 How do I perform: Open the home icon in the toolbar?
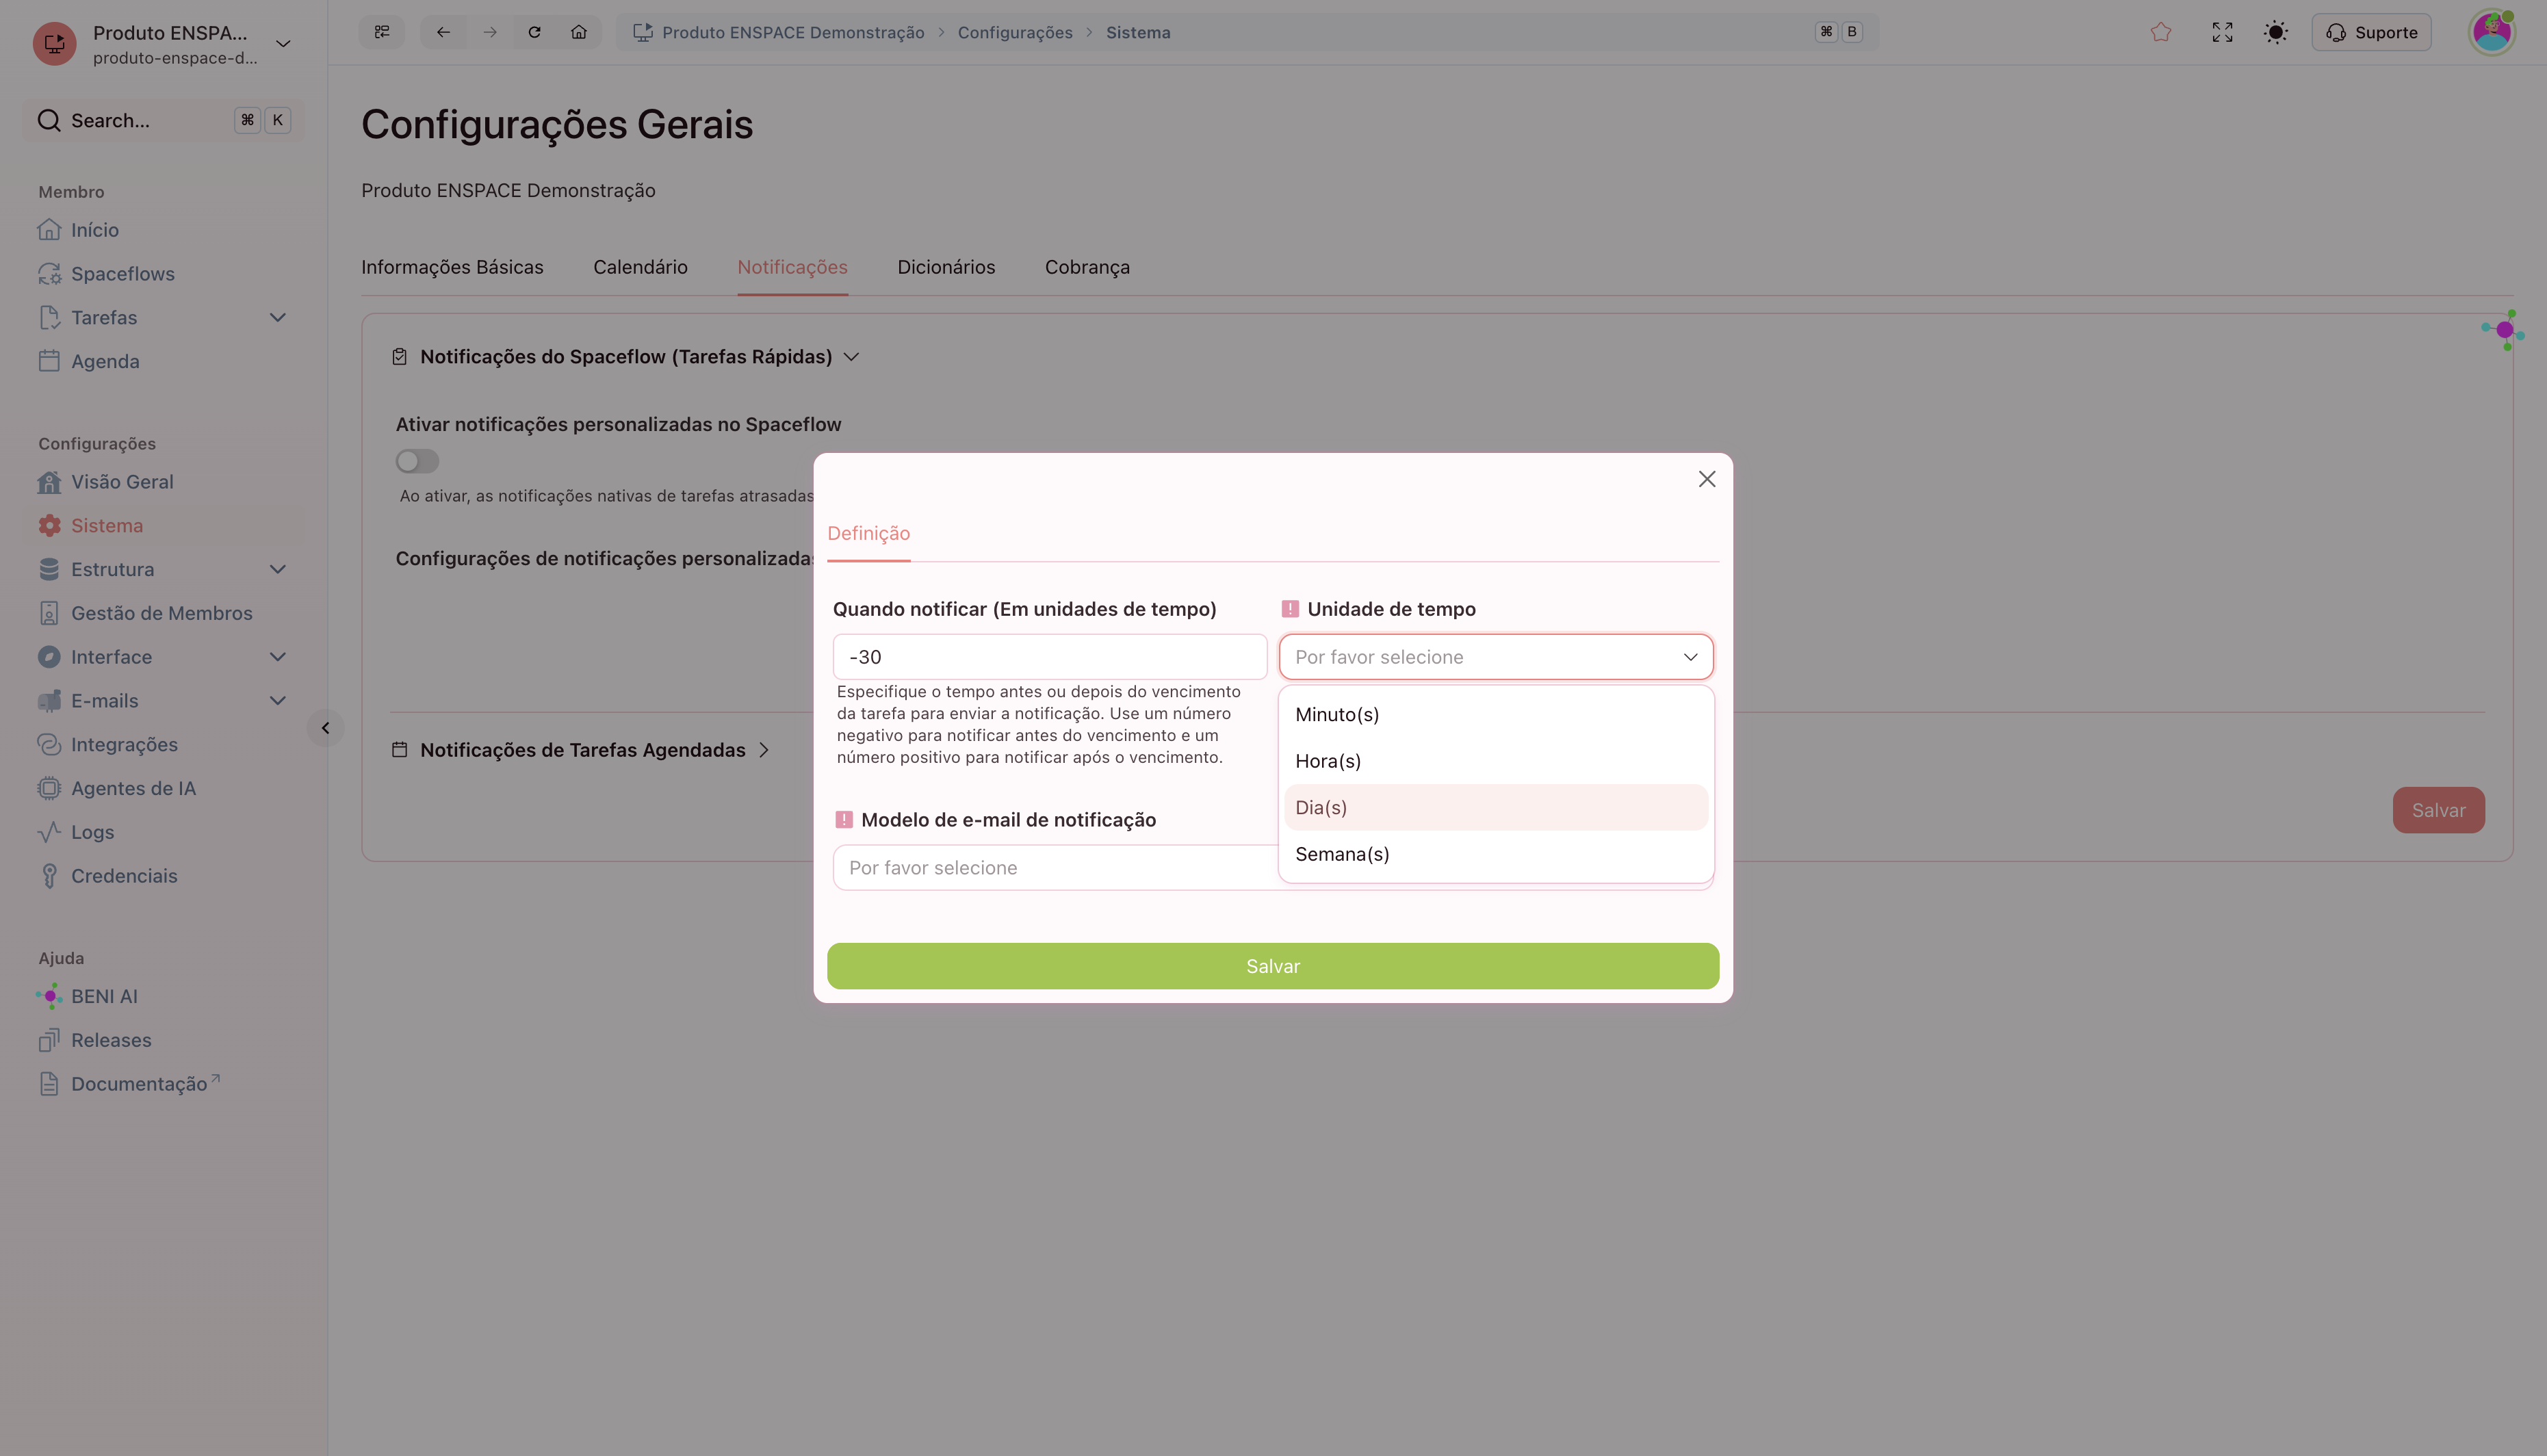(x=578, y=32)
